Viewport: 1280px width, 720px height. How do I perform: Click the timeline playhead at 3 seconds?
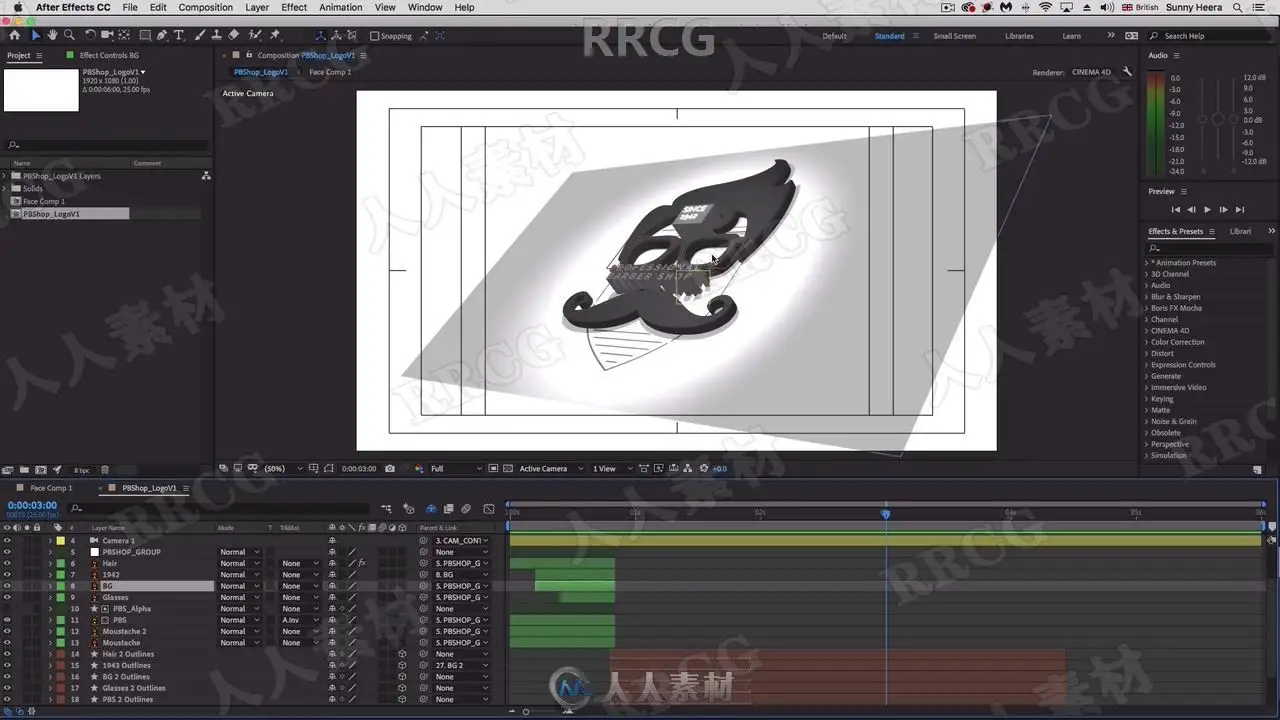click(x=885, y=514)
